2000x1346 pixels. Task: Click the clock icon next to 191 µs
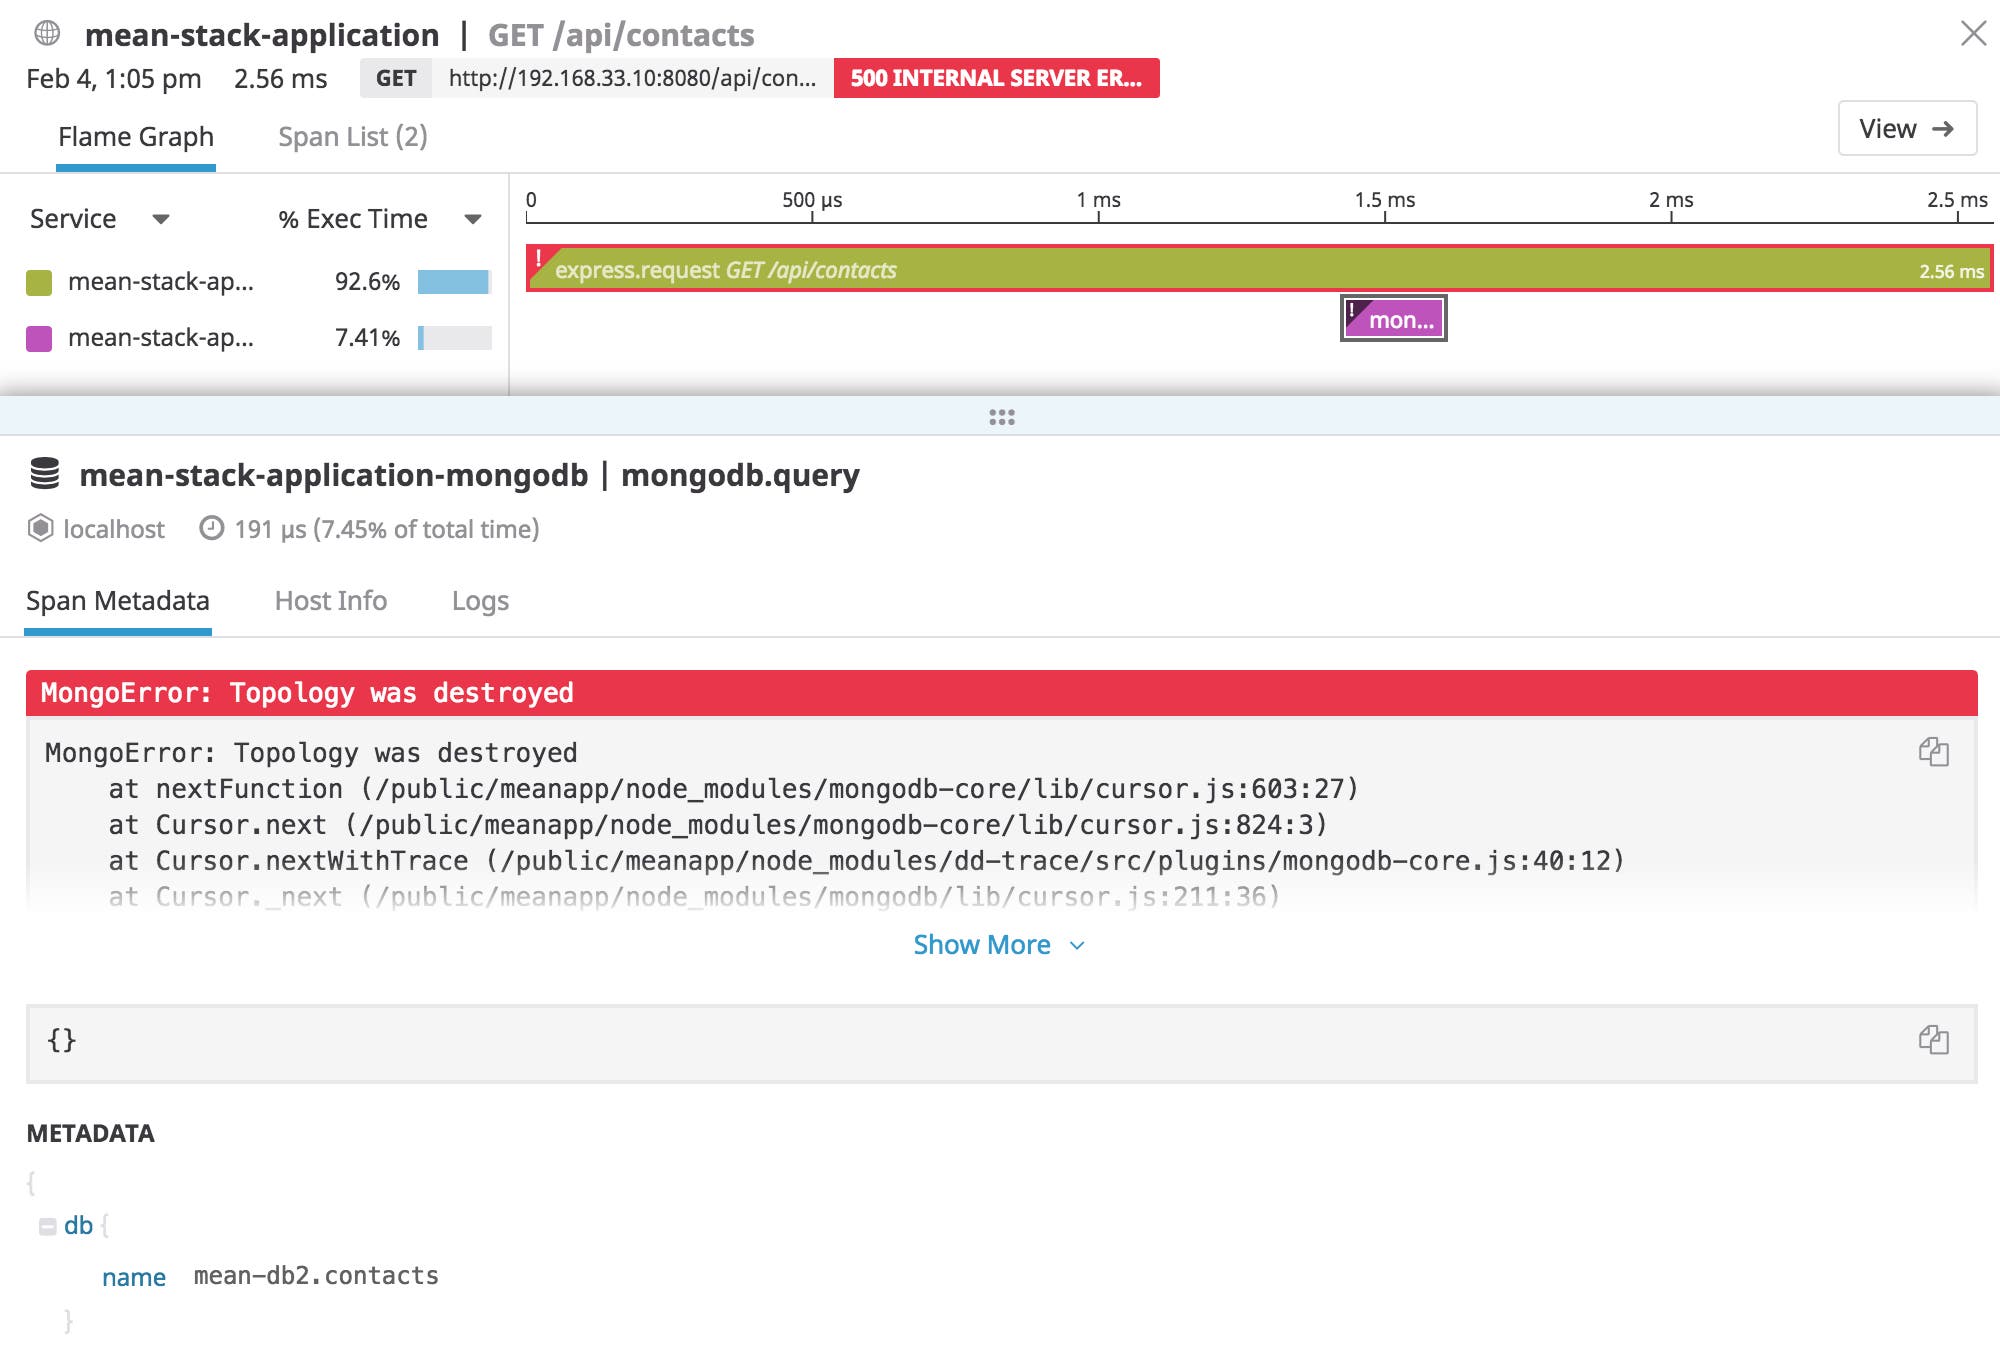coord(211,529)
